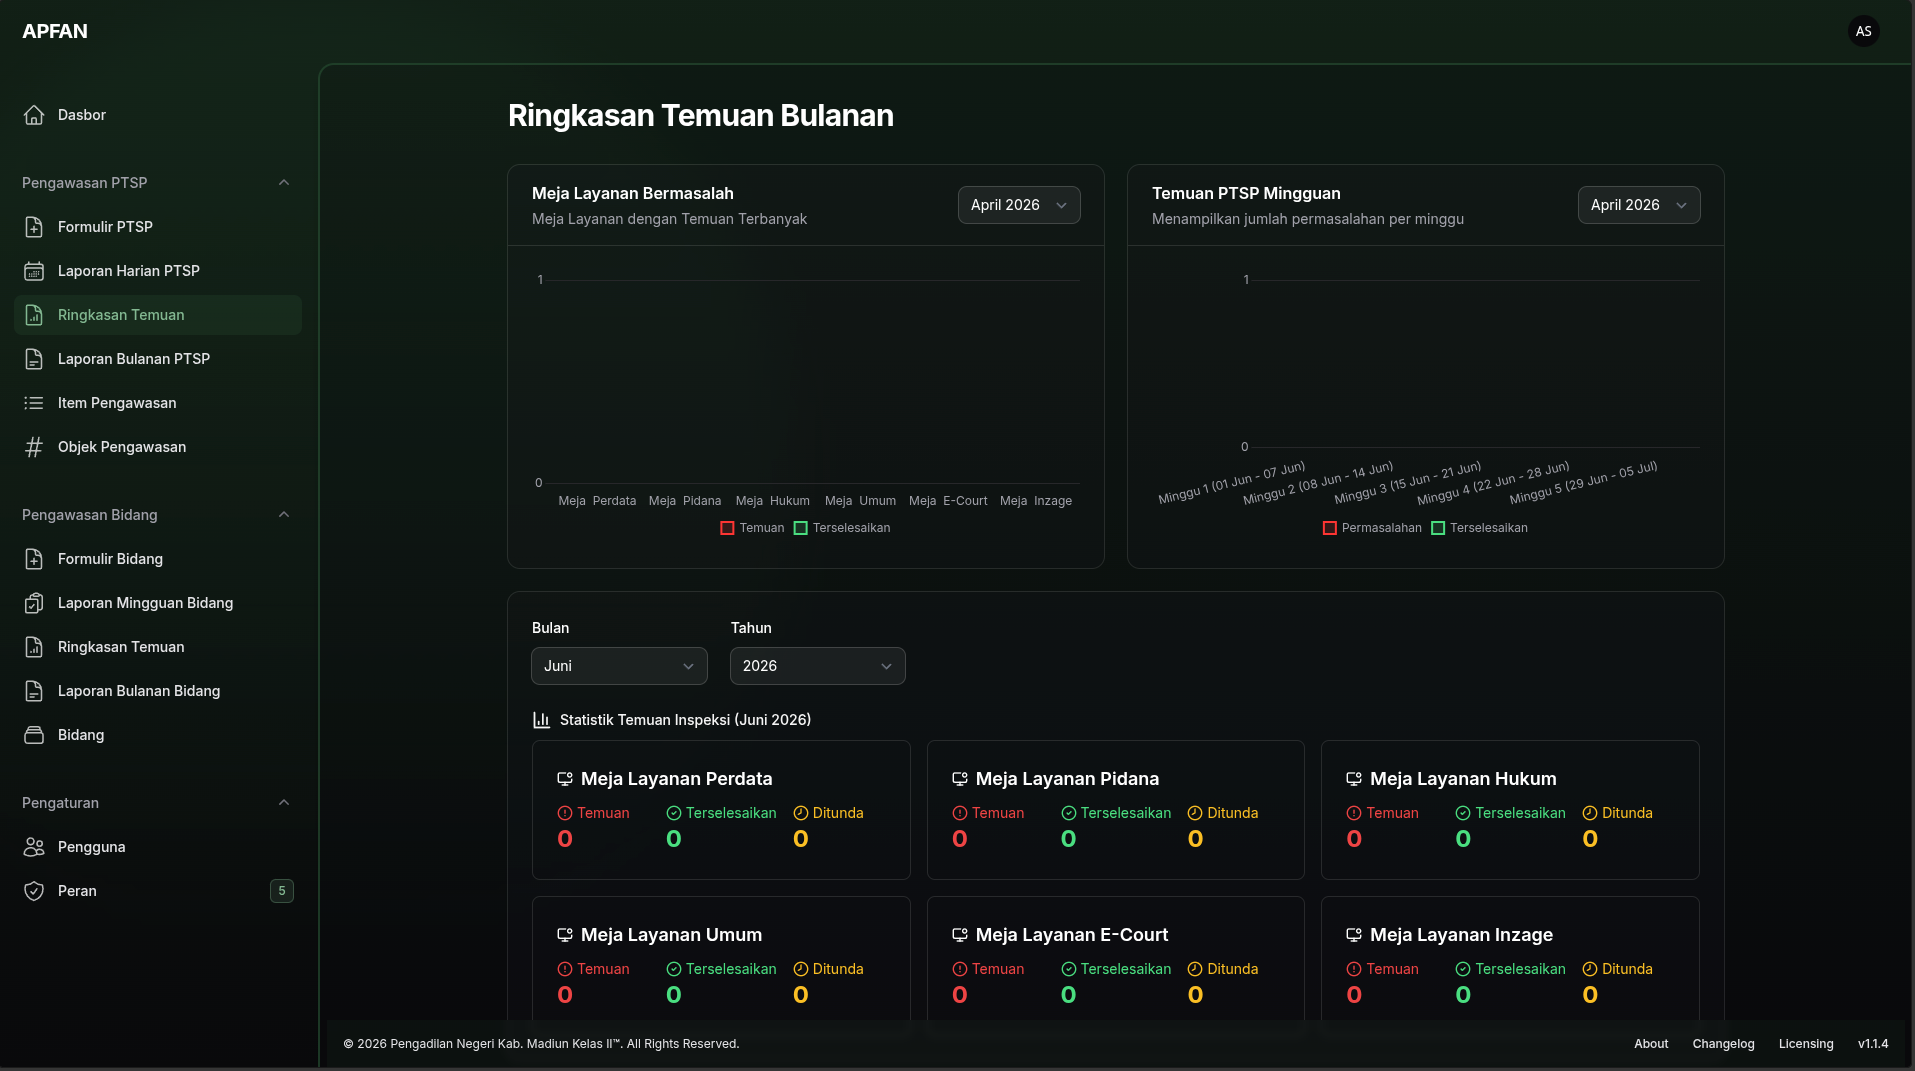Toggle Terselesaikan legend in Meja Layanan chart
The height and width of the screenshot is (1071, 1915).
842,528
